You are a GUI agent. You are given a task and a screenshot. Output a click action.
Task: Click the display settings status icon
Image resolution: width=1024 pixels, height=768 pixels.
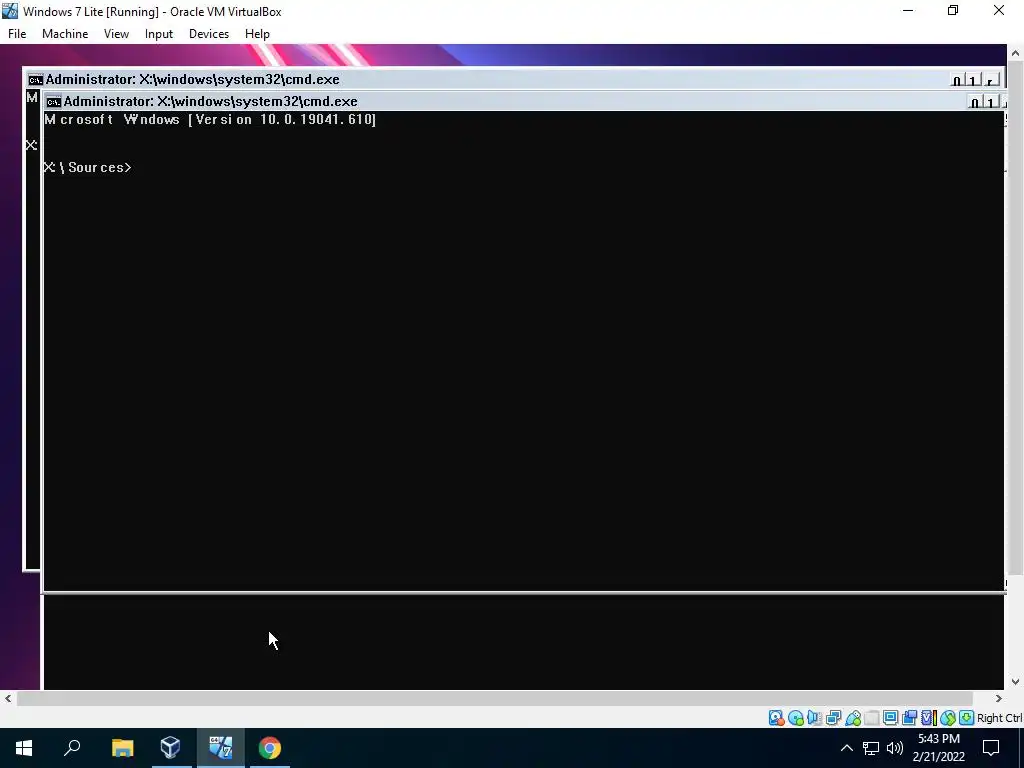pos(890,718)
